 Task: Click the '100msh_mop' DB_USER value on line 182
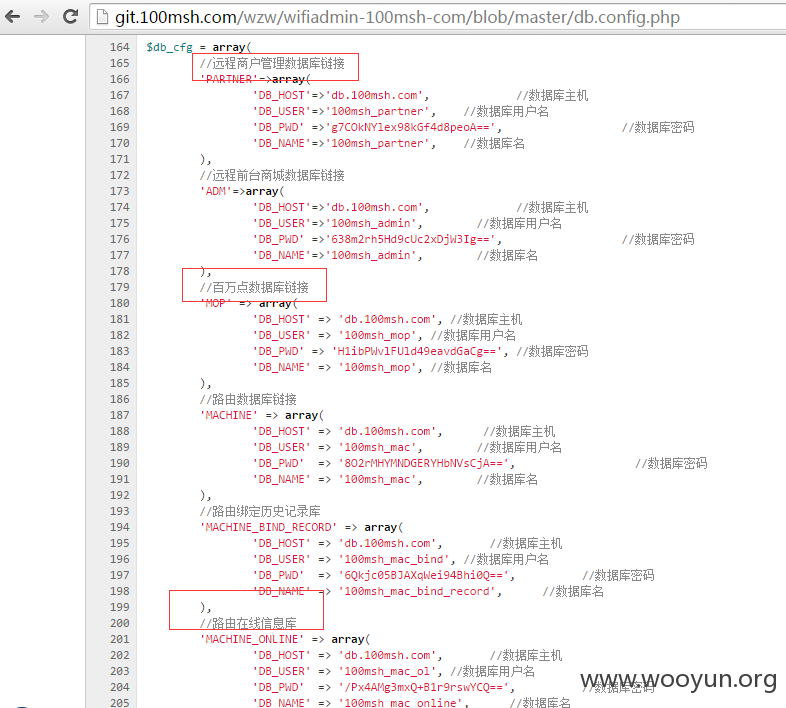(377, 335)
